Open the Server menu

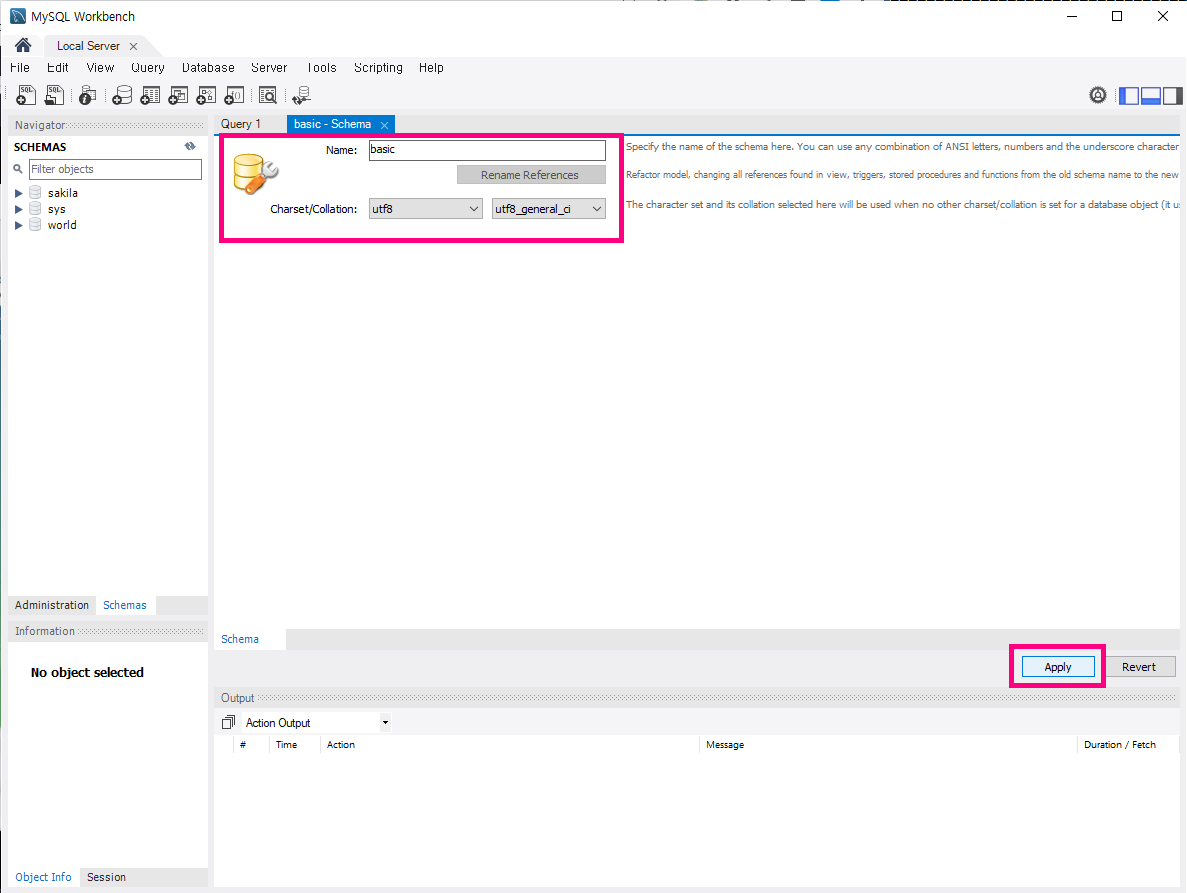point(269,67)
